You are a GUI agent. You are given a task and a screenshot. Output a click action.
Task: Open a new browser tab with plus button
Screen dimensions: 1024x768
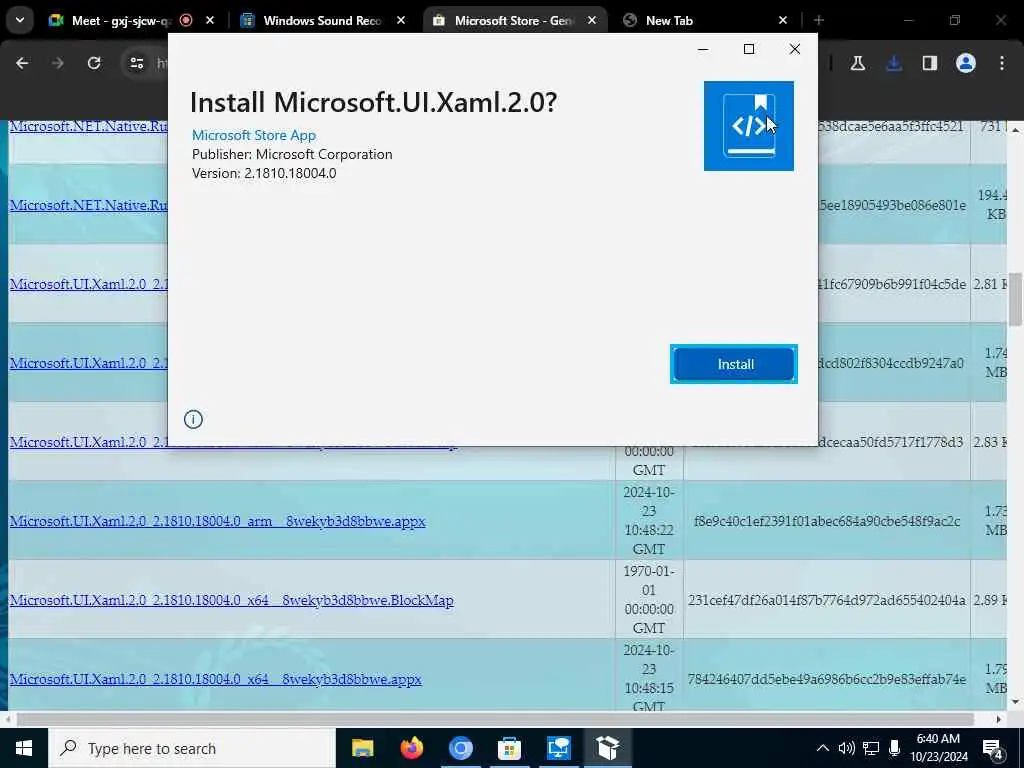tap(819, 20)
